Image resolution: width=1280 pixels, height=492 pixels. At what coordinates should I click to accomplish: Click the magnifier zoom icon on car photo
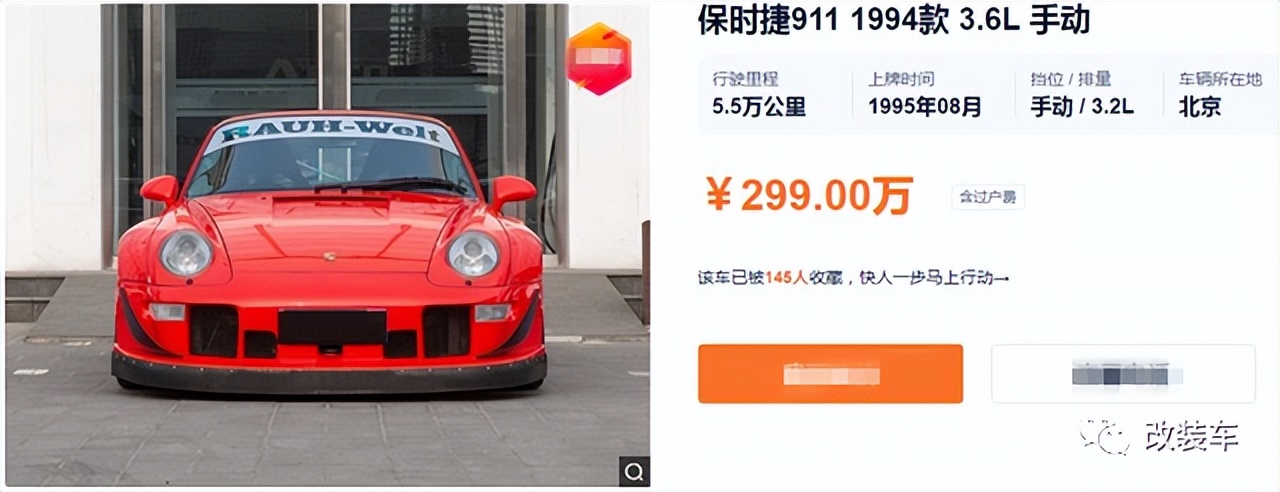pos(634,470)
